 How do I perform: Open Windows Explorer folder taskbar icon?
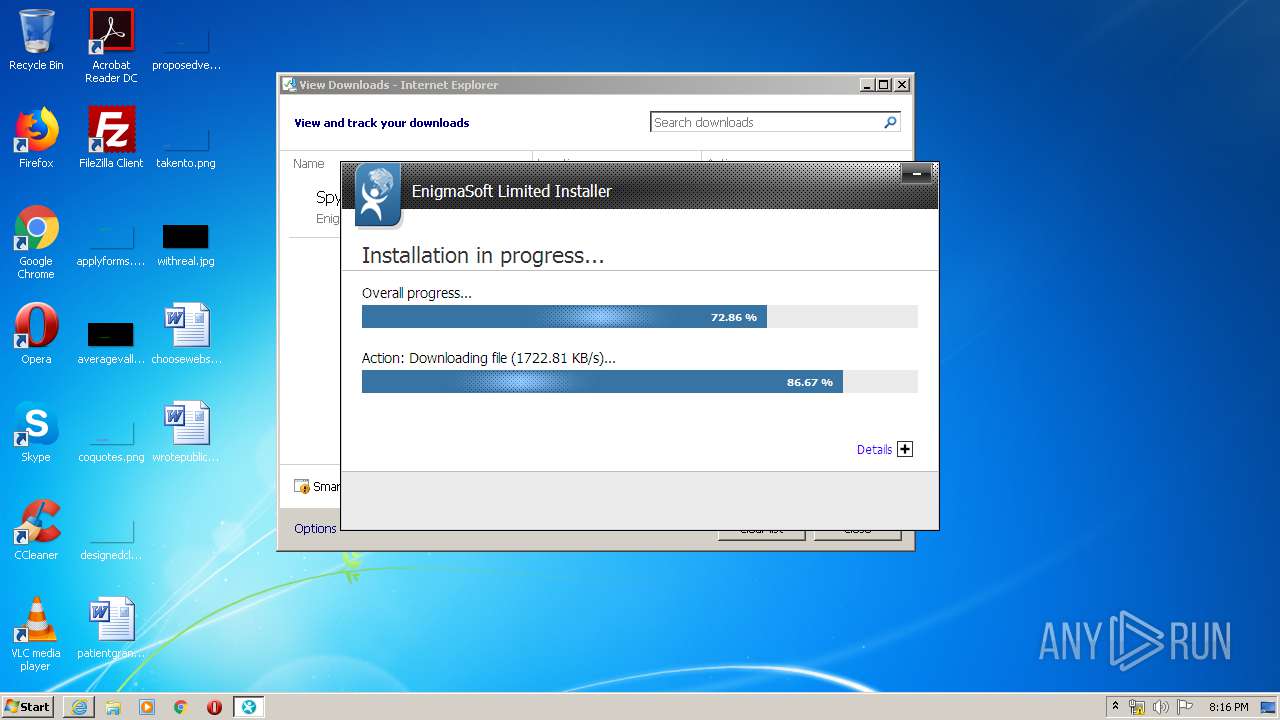113,707
